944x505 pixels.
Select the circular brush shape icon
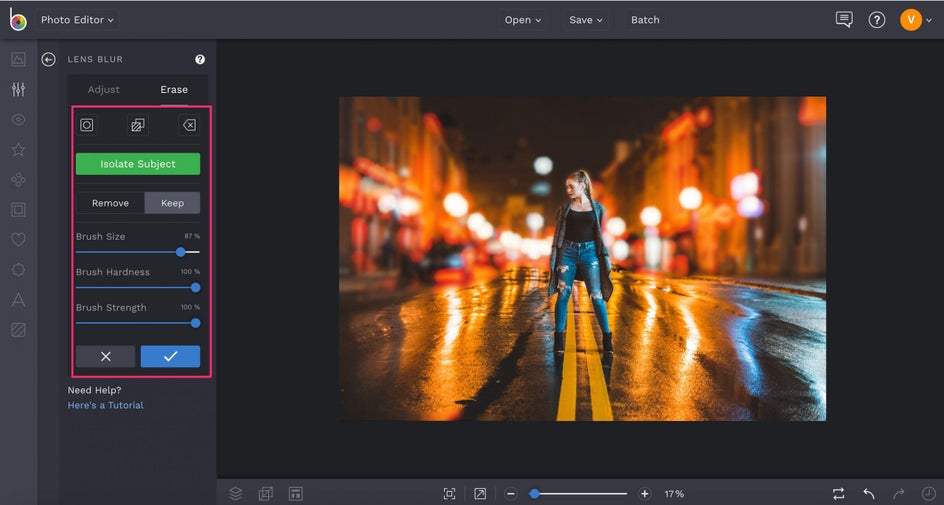[87, 125]
